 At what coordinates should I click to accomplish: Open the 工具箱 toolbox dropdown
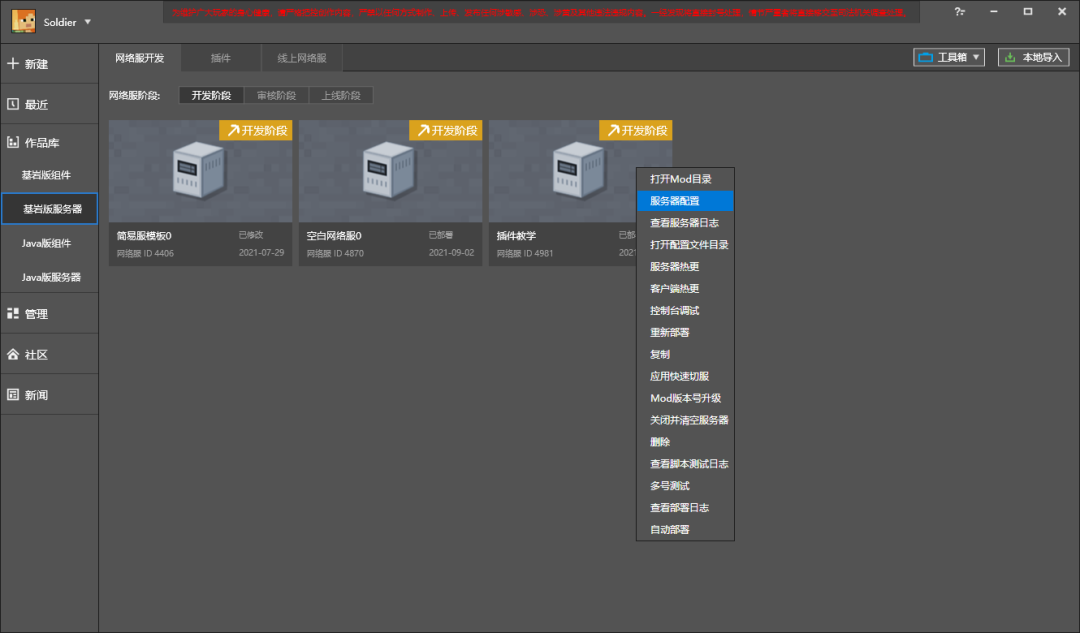coord(948,58)
